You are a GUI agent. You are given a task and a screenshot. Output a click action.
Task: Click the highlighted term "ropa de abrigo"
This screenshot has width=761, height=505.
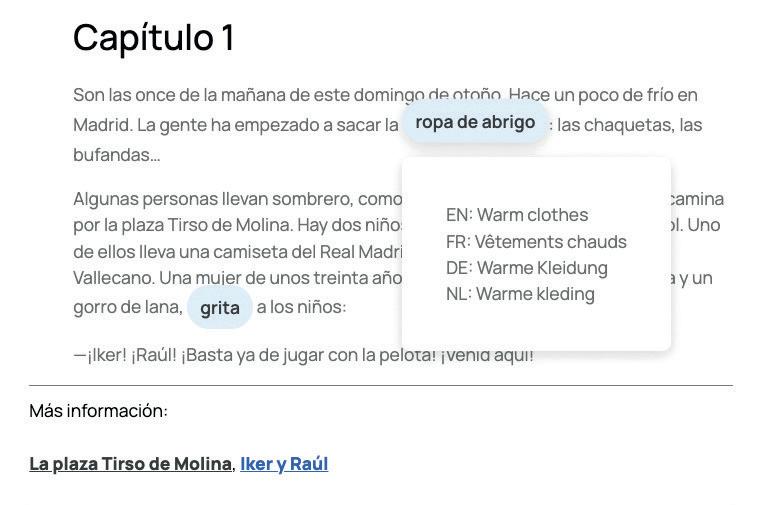[475, 122]
